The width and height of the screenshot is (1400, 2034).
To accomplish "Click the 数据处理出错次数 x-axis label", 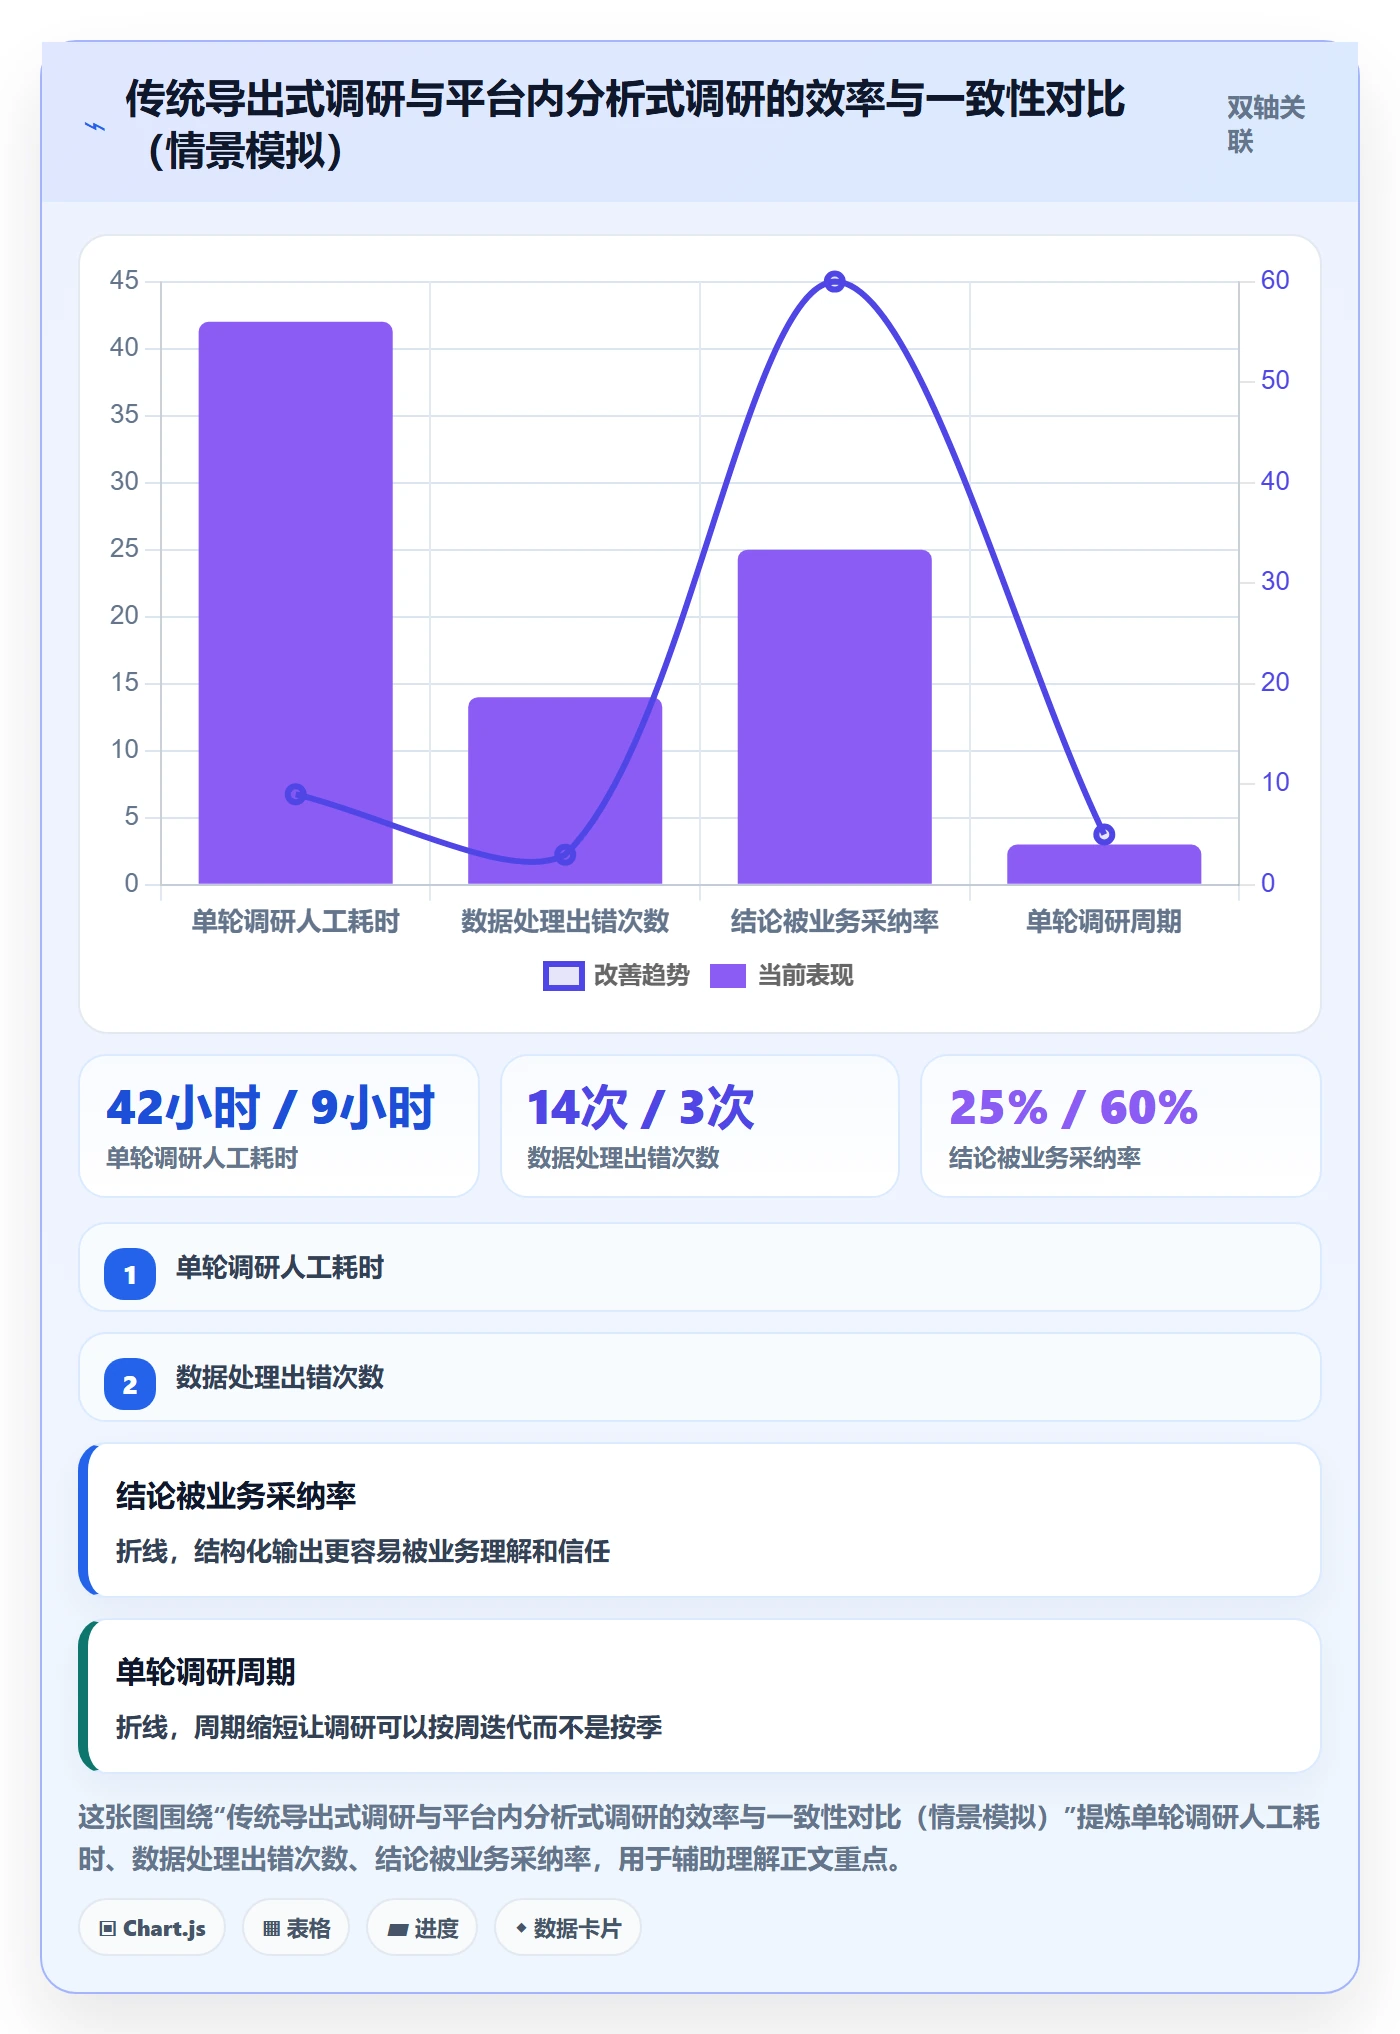I will (x=565, y=921).
